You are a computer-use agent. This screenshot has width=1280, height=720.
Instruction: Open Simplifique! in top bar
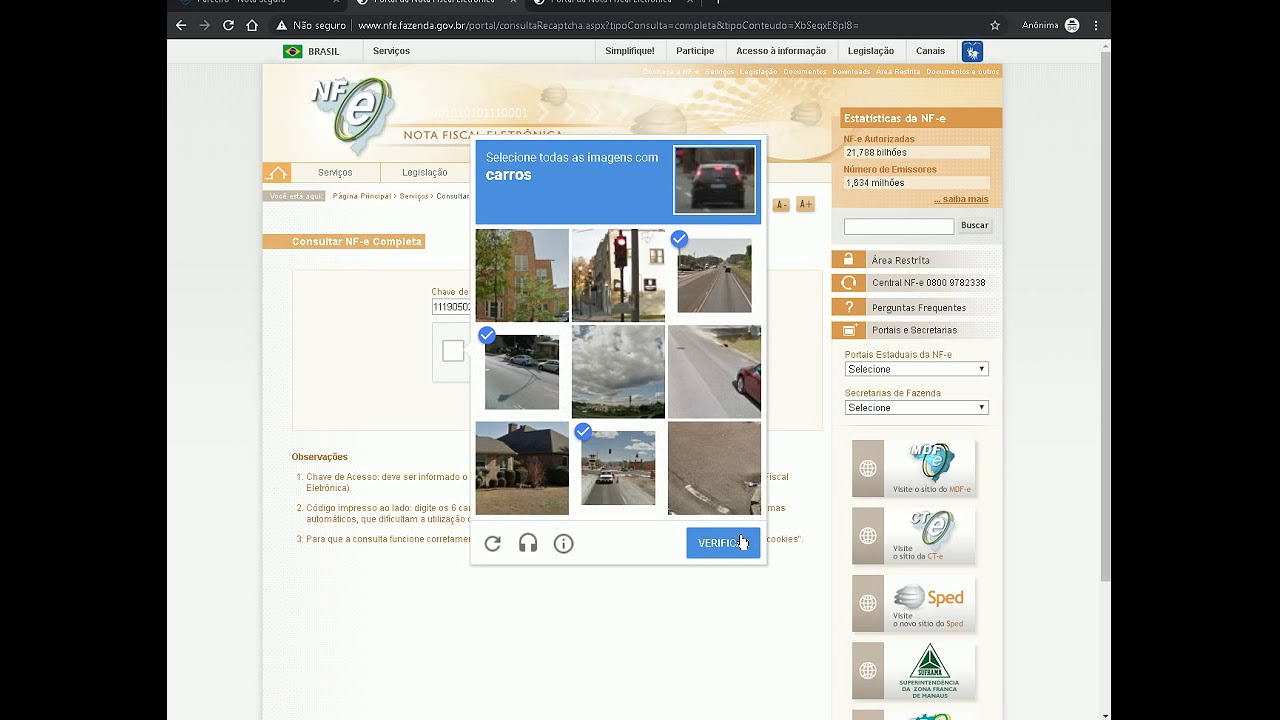[x=630, y=51]
